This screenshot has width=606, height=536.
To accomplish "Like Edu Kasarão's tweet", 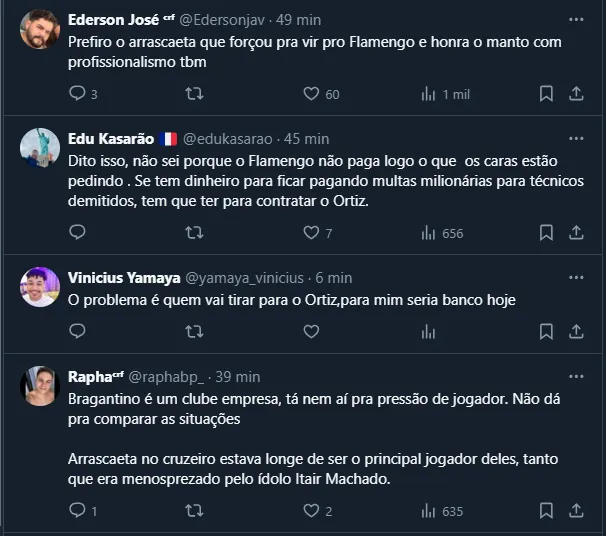I will [311, 233].
